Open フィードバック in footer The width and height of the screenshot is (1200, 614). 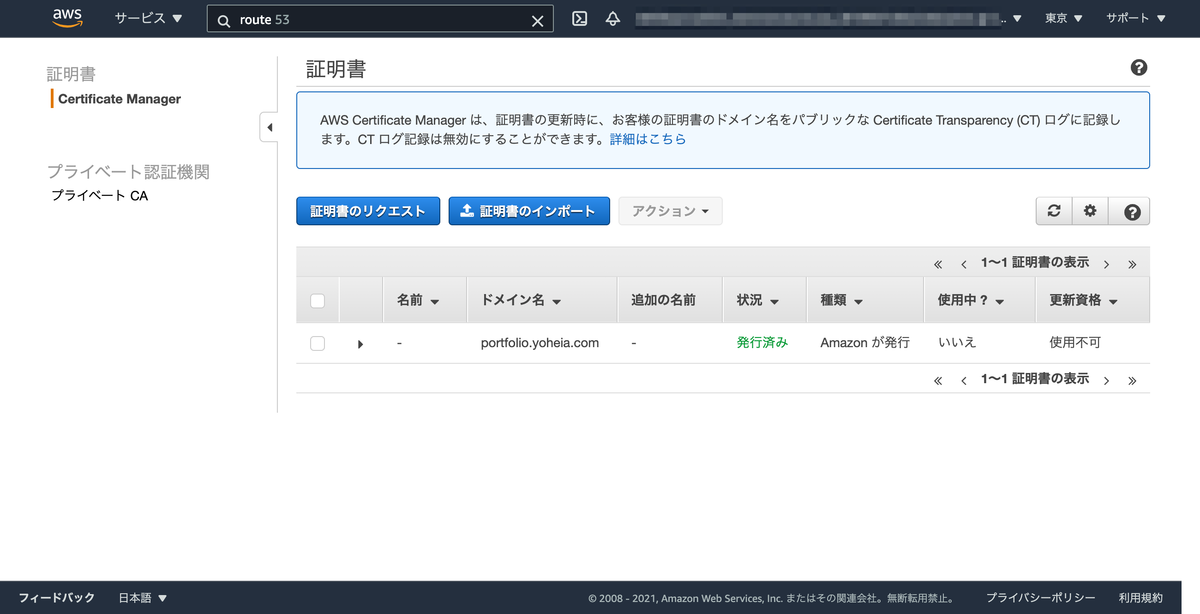coord(56,598)
